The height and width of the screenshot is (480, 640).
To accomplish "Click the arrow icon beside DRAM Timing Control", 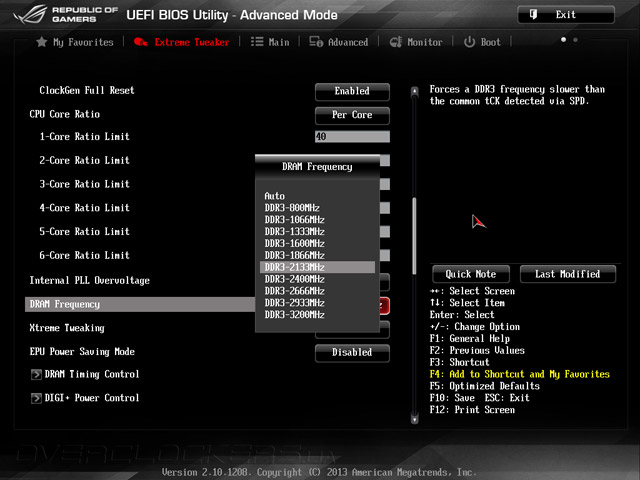I will tap(36, 374).
